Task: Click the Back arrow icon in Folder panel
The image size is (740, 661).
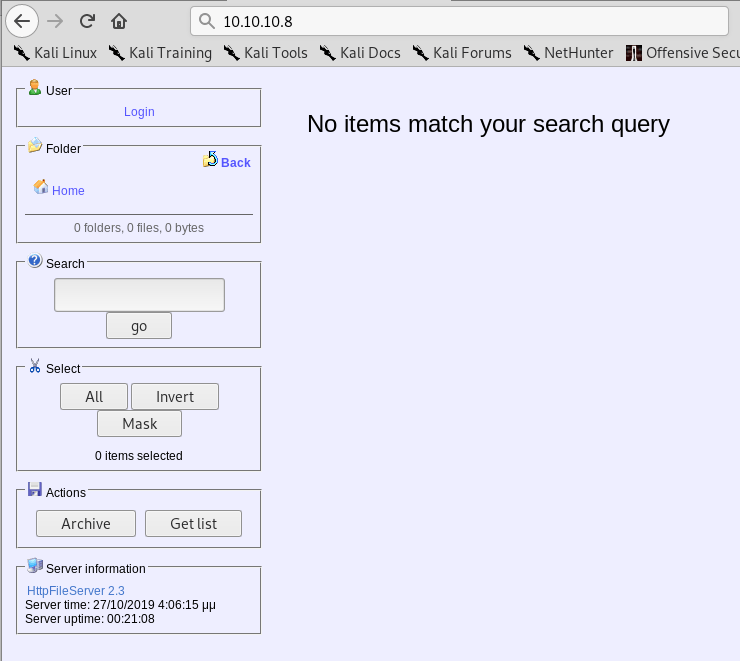Action: 210,160
